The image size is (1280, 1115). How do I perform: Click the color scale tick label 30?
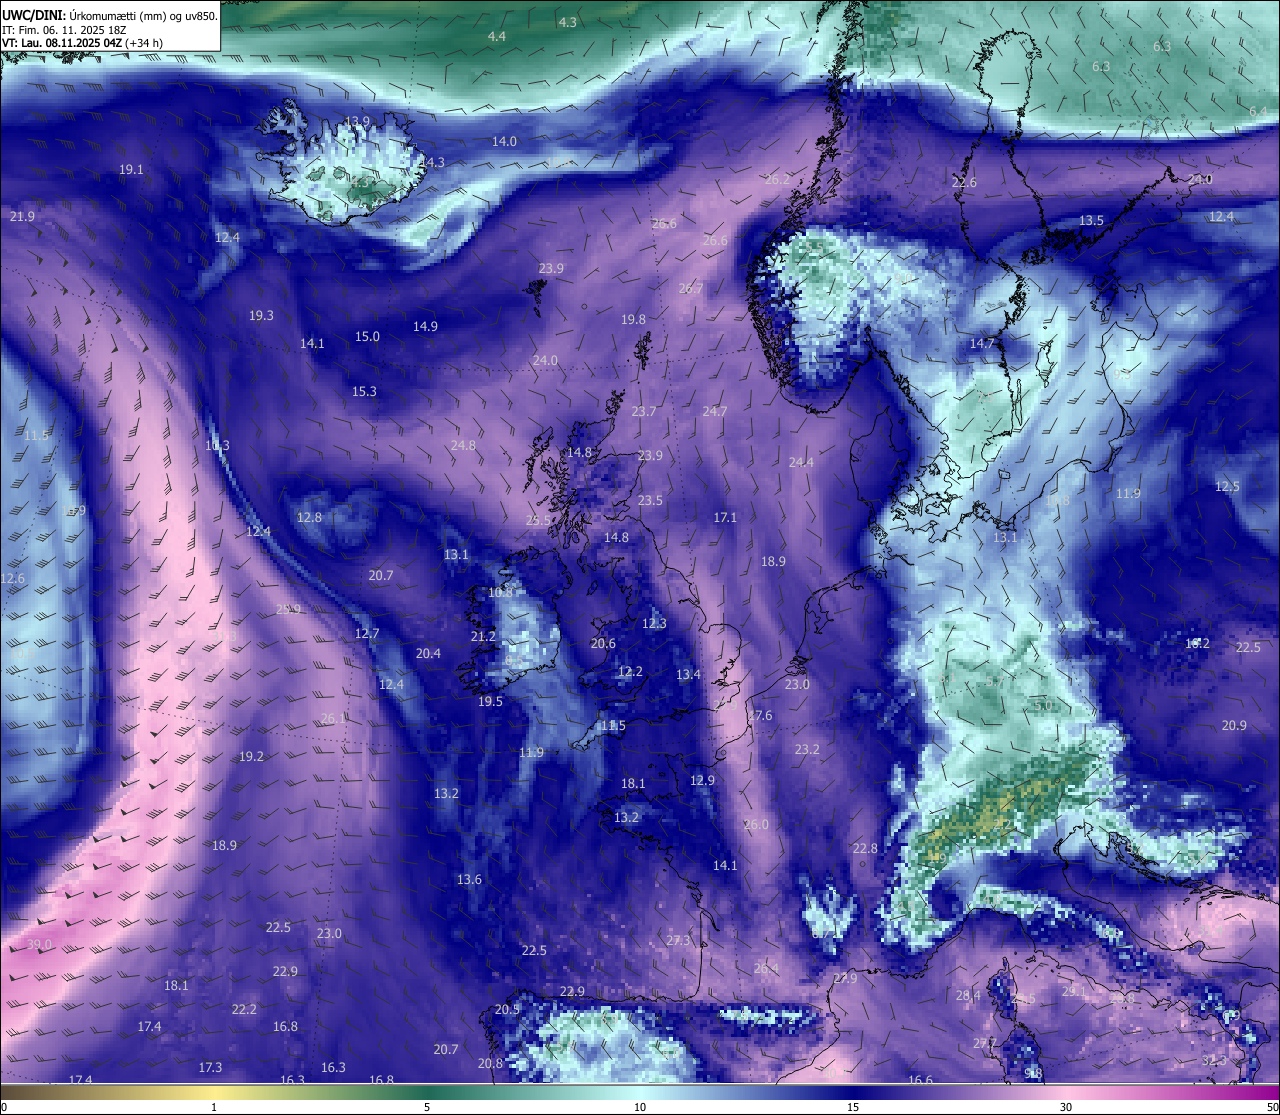click(1066, 1107)
